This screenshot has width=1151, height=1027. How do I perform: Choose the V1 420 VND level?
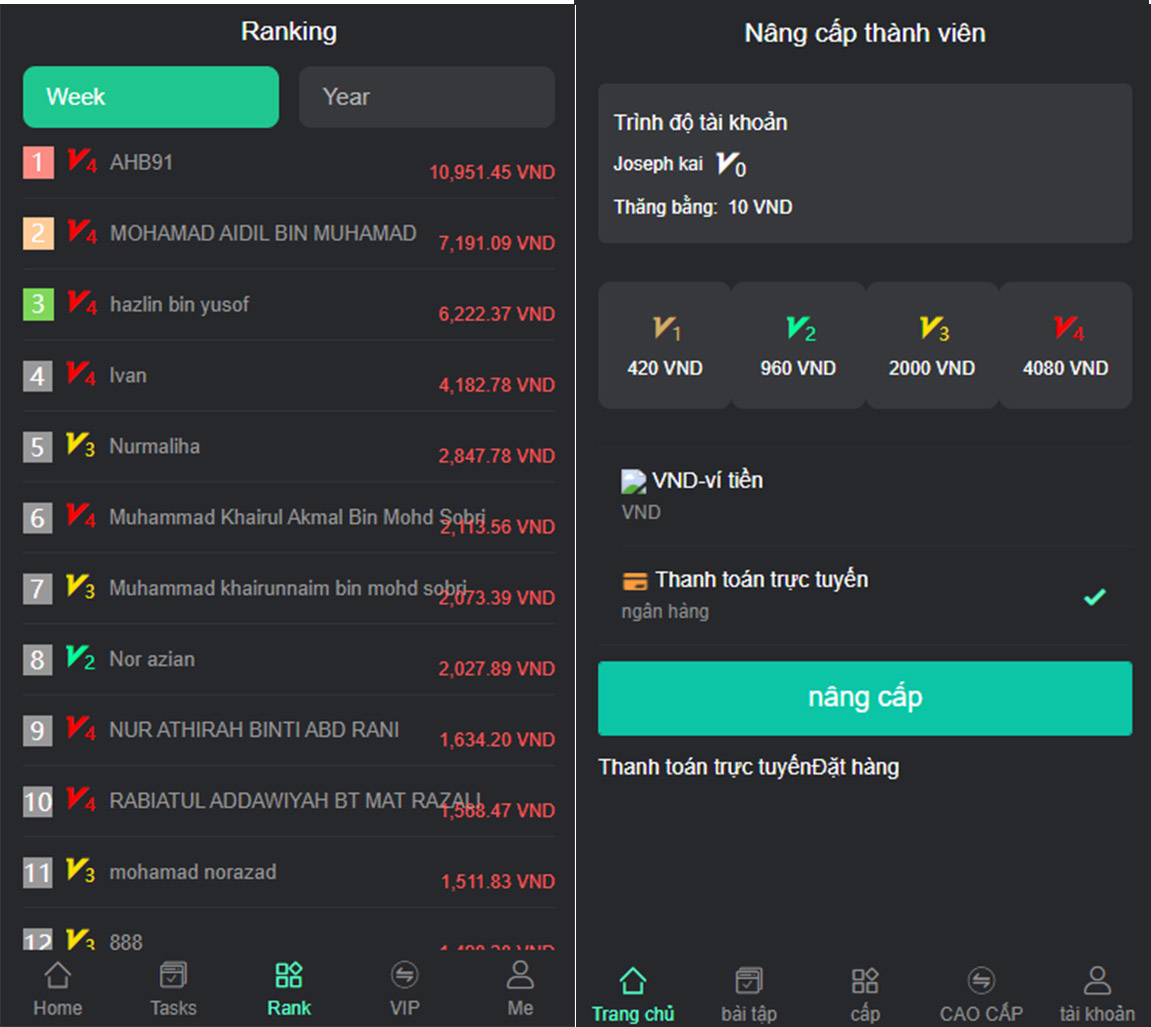coord(665,345)
